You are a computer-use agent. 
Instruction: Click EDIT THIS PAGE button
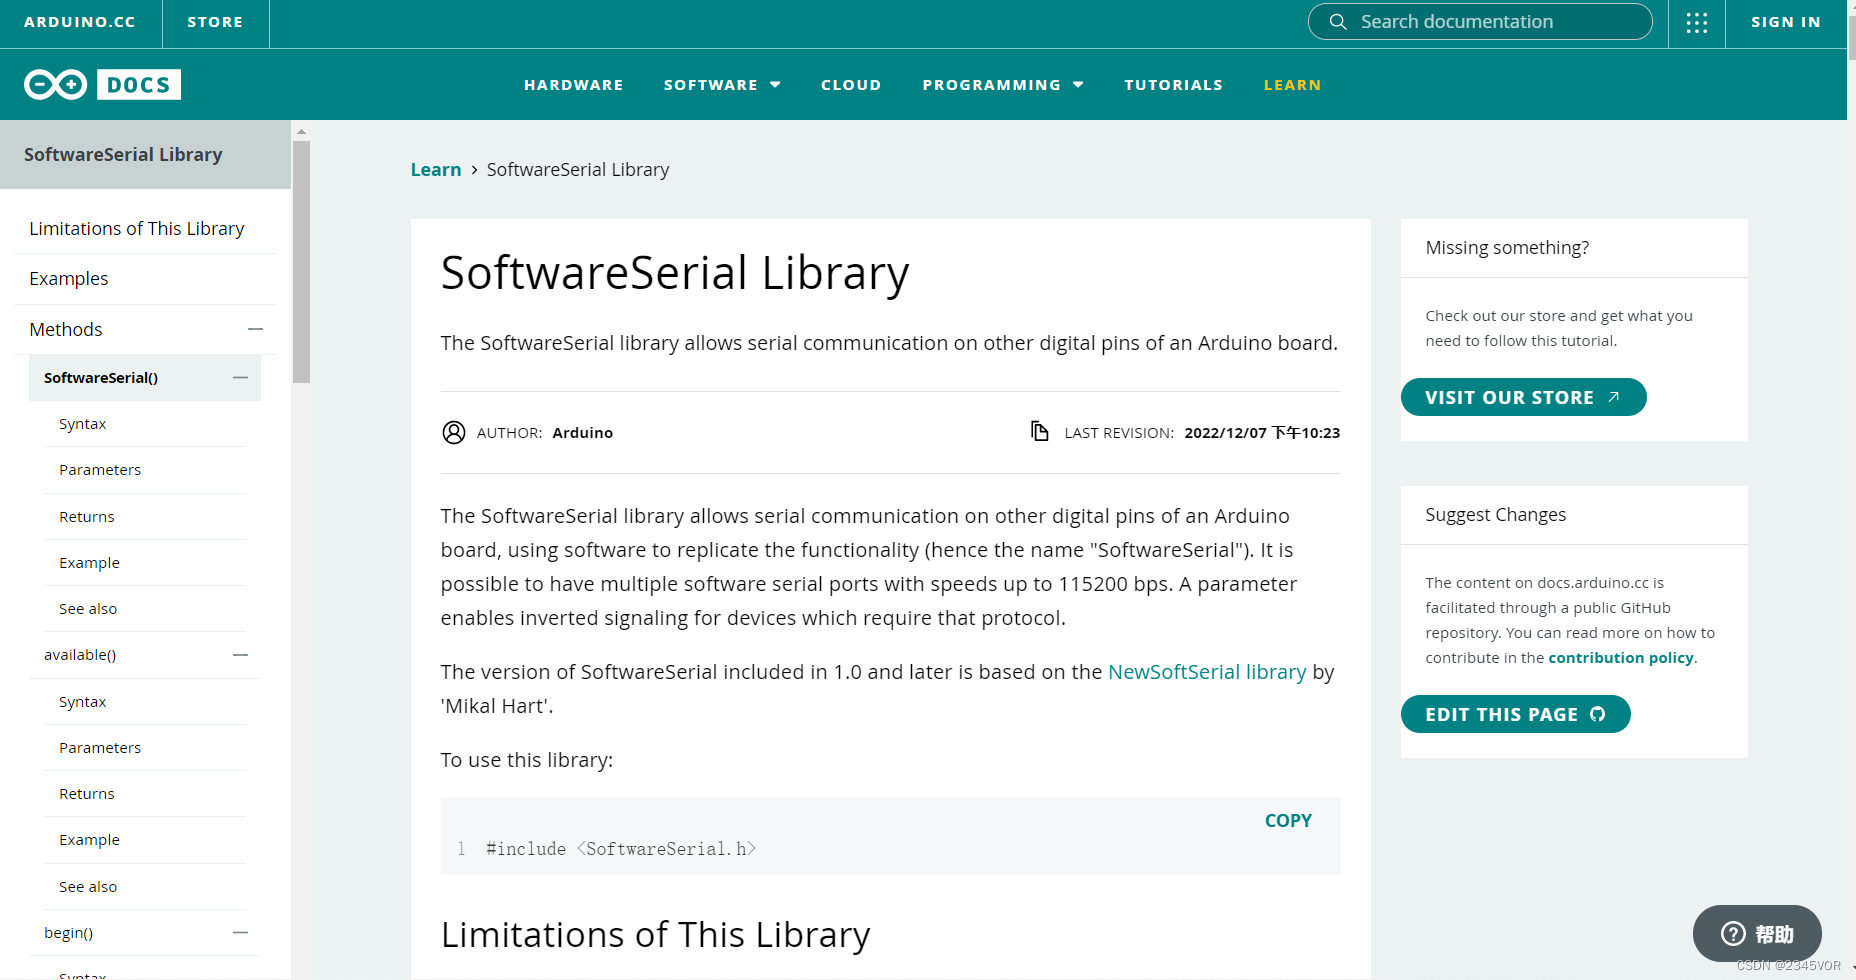1515,714
